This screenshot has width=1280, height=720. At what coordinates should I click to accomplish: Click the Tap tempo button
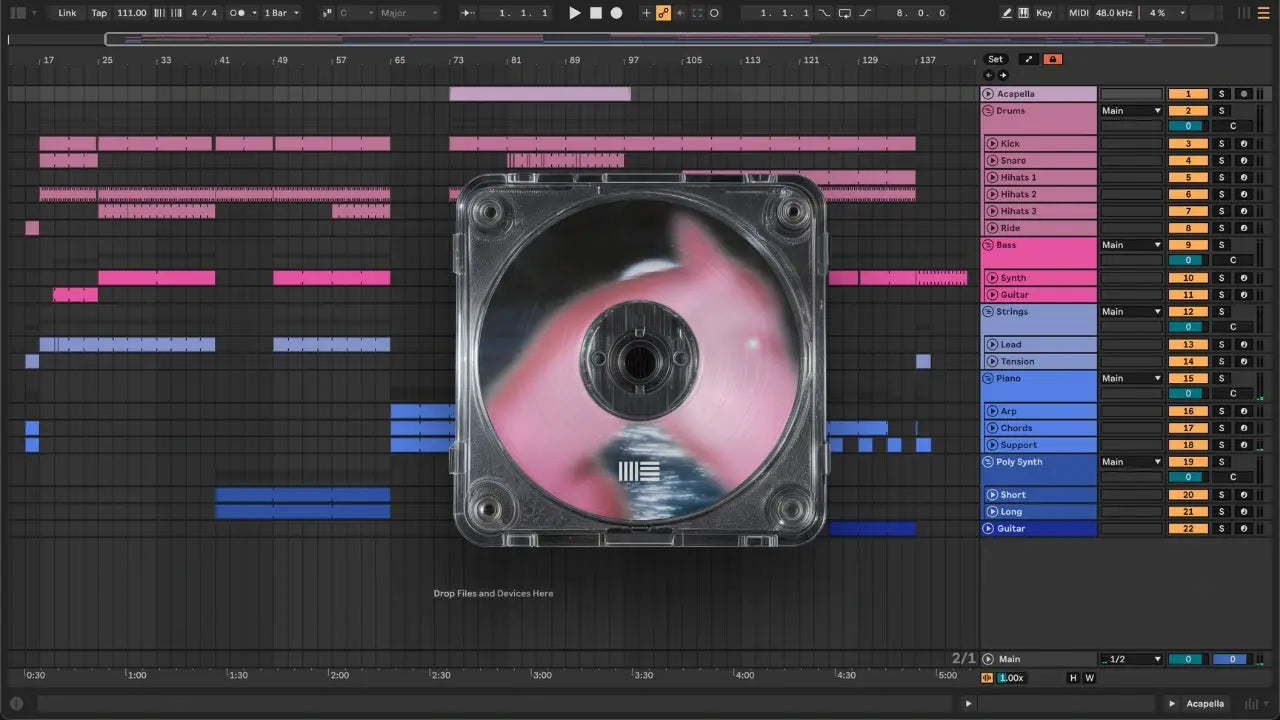click(x=99, y=13)
